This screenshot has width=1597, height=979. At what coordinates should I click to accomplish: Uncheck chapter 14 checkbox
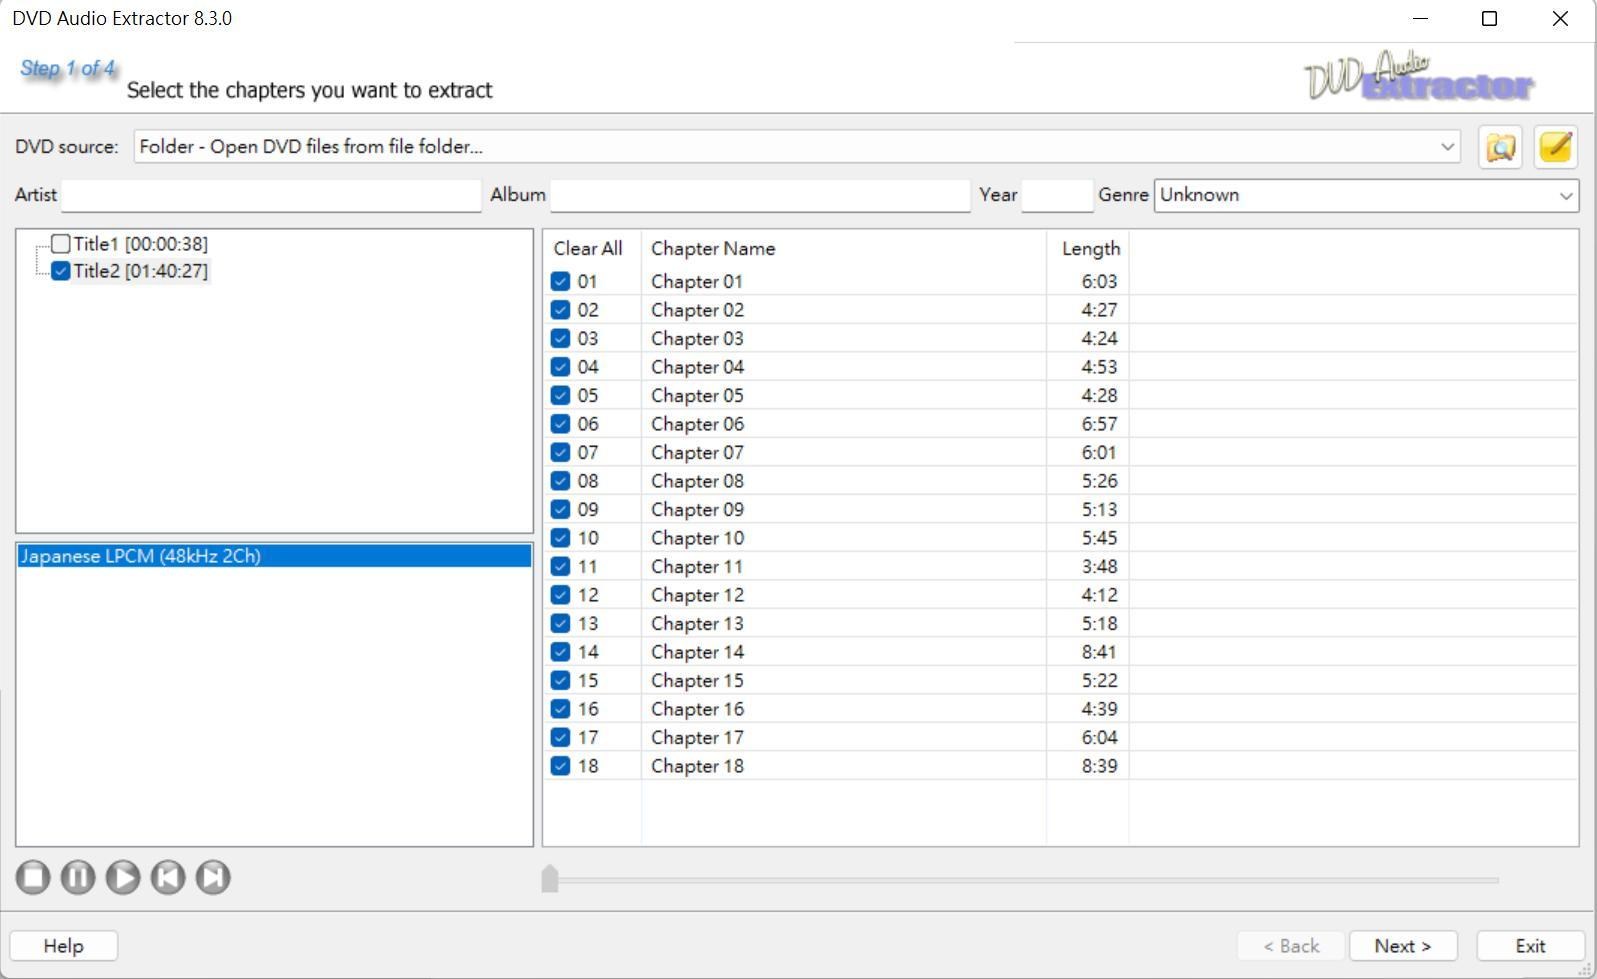pyautogui.click(x=560, y=652)
